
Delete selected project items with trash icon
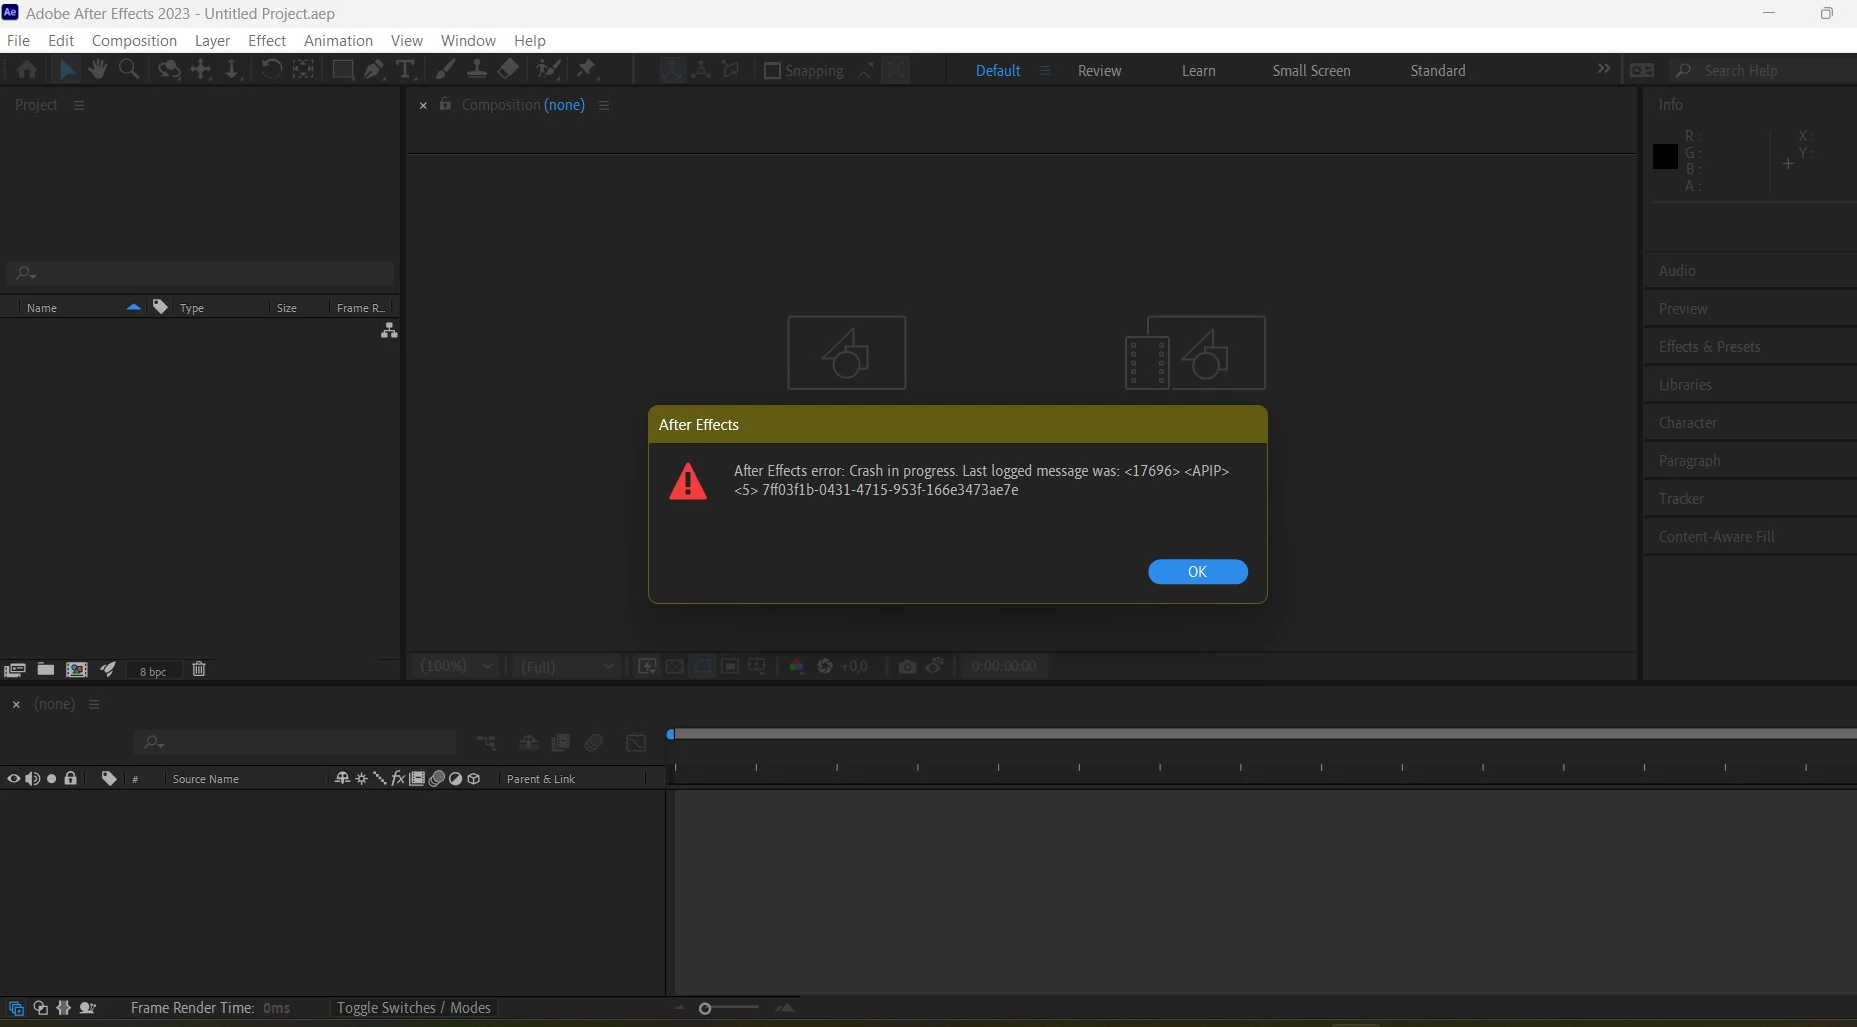tap(199, 669)
